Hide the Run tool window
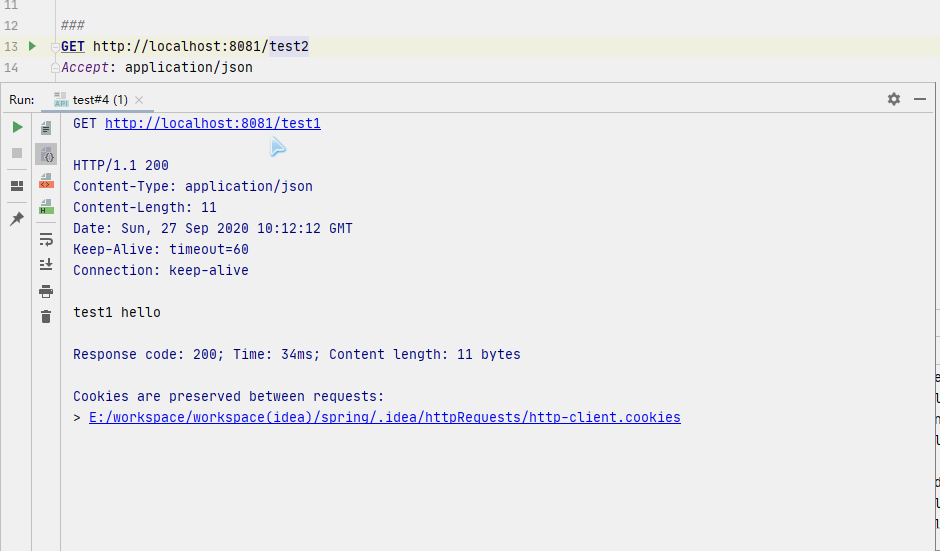 tap(919, 99)
